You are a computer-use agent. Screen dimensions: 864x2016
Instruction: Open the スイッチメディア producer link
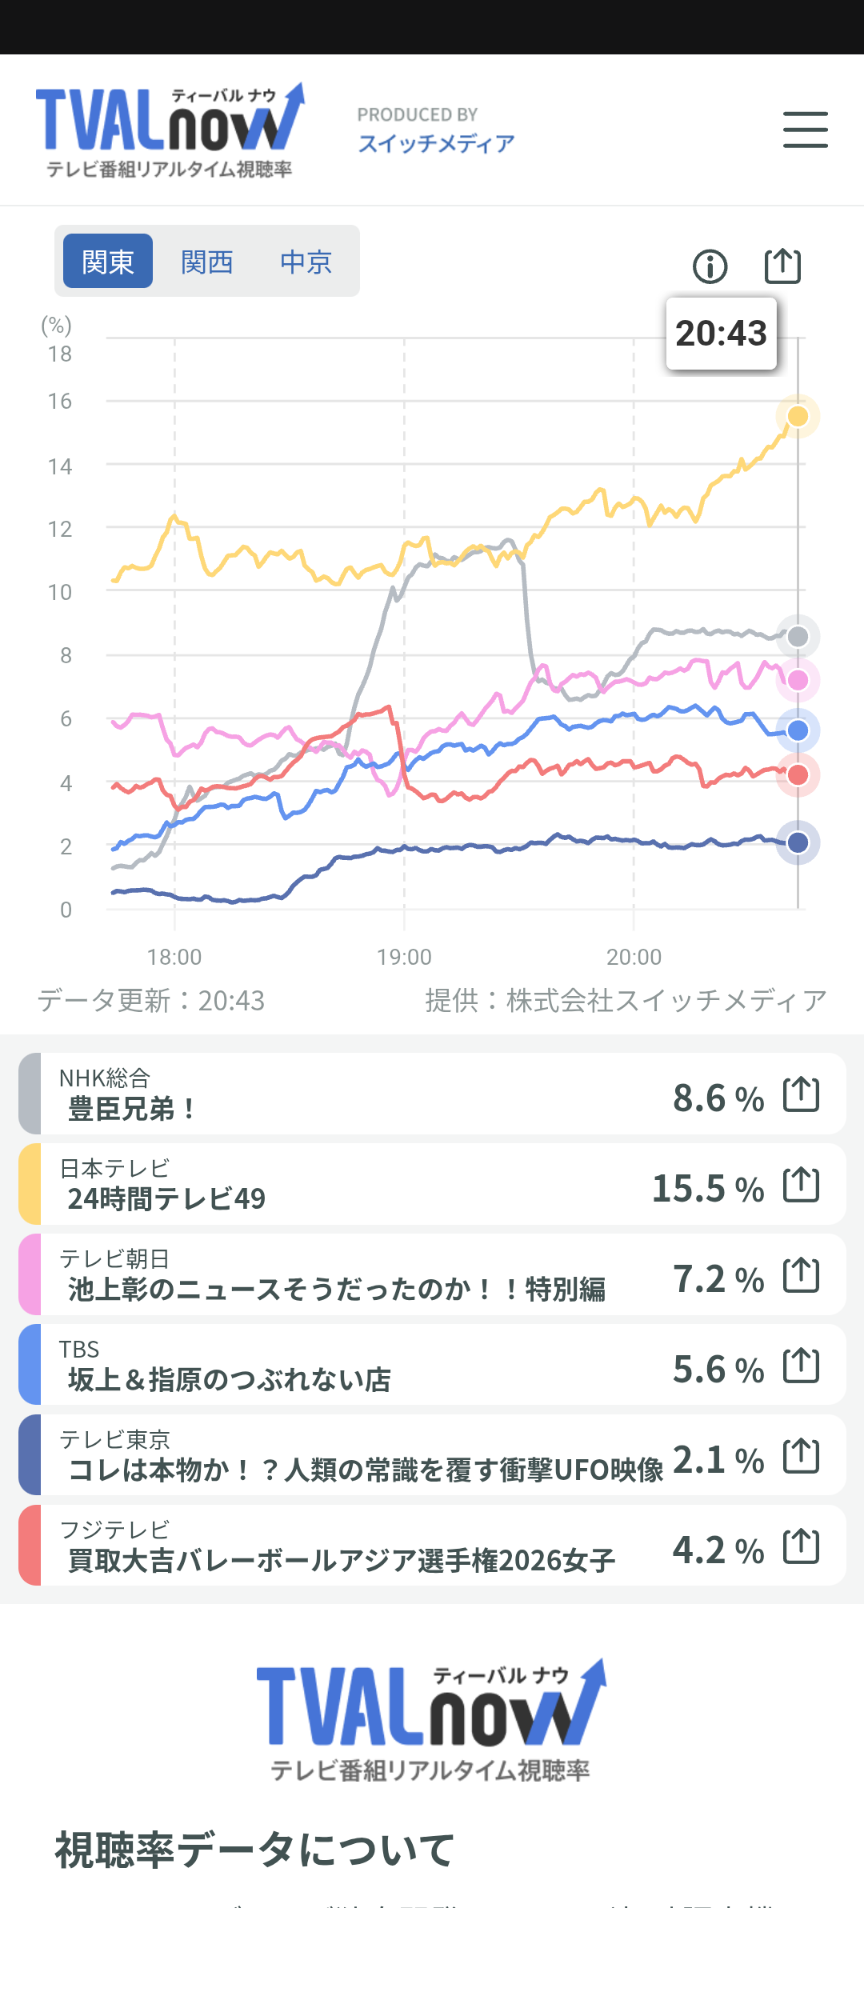[436, 143]
